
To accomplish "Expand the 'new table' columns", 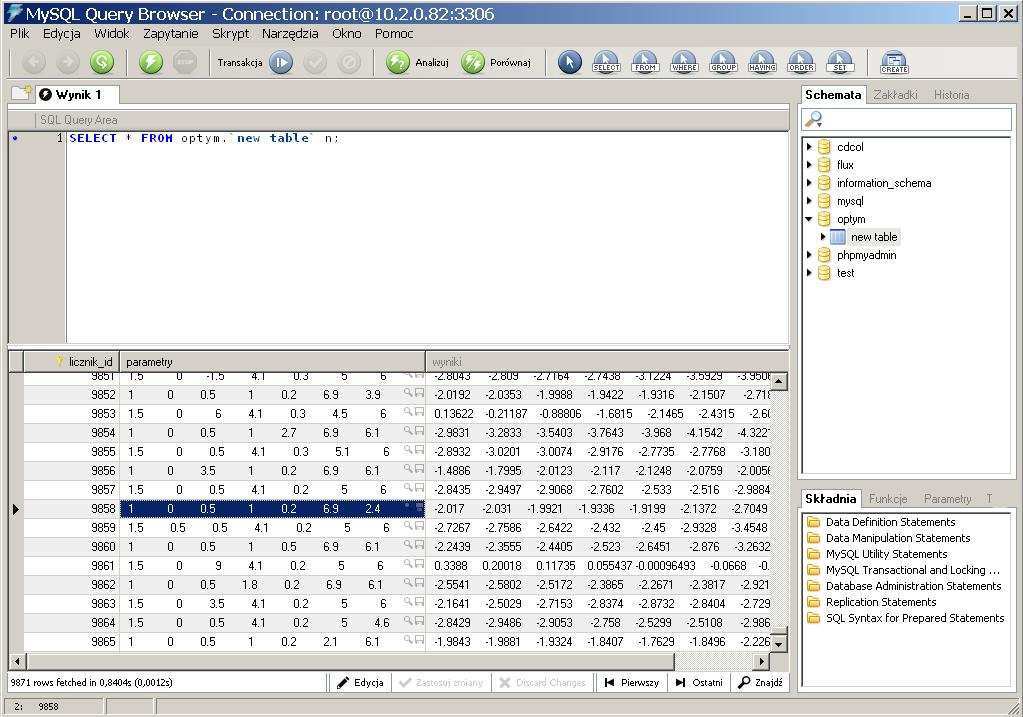I will click(x=823, y=237).
